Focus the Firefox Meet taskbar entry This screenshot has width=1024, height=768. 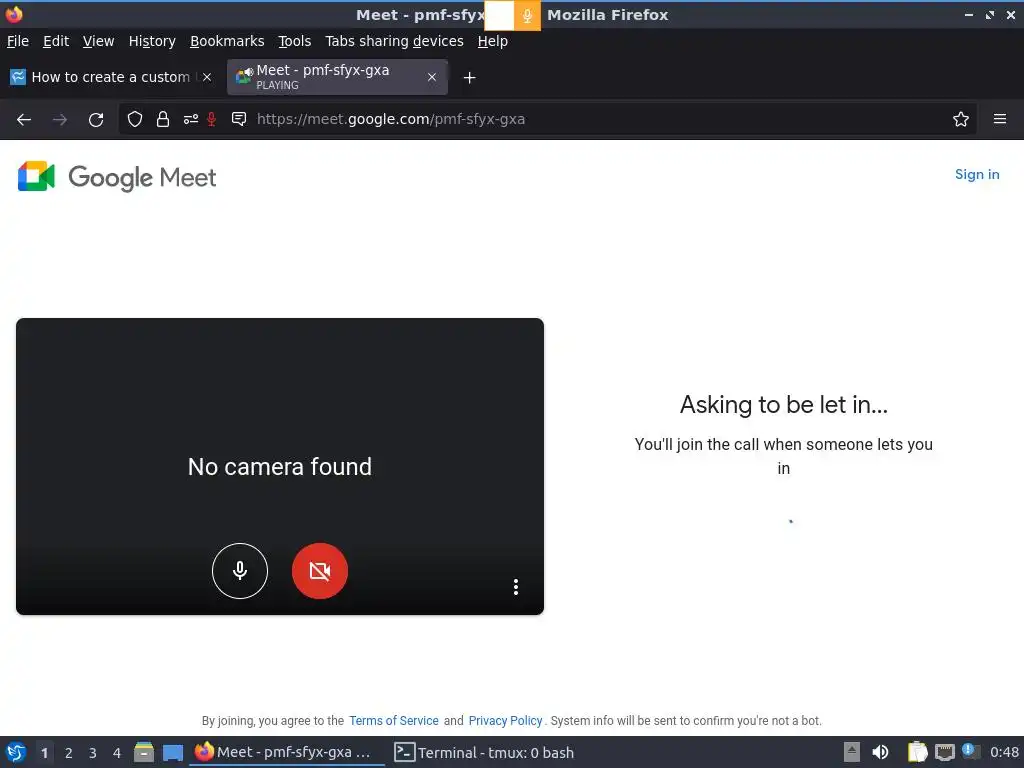287,752
